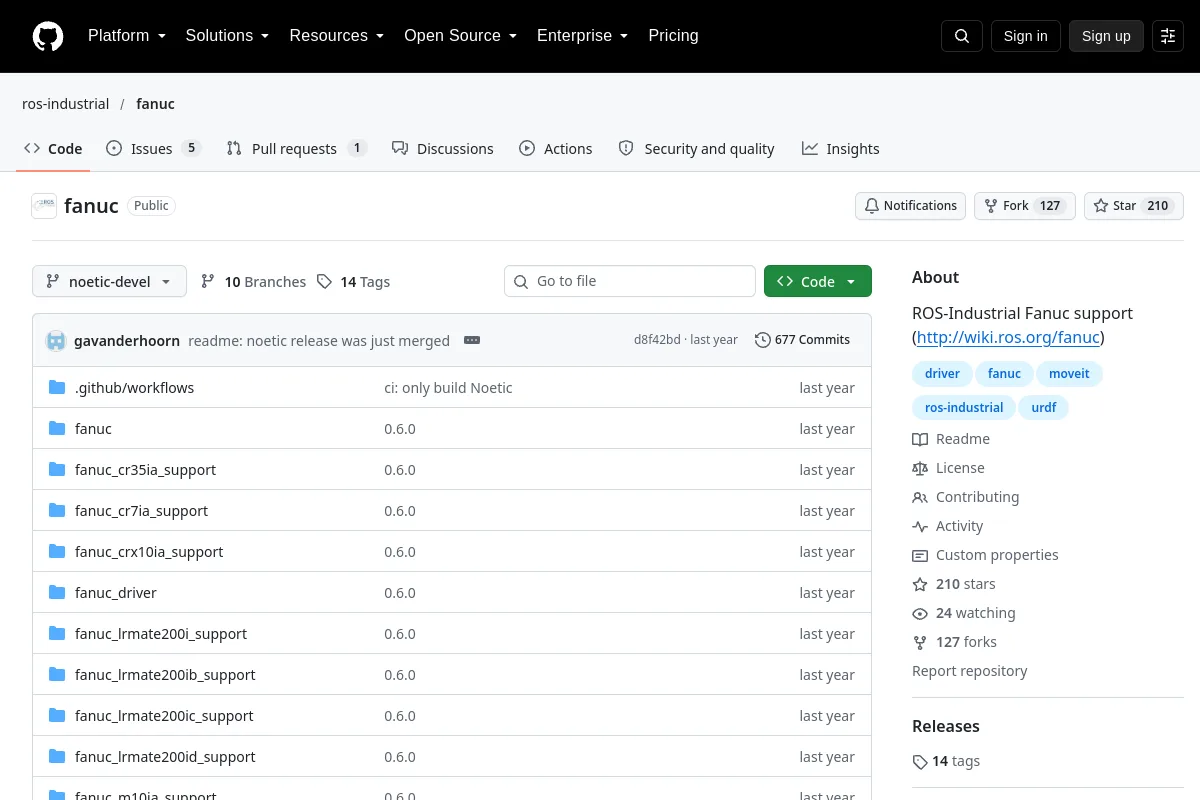
Task: Open the search magnifier button
Action: [962, 36]
